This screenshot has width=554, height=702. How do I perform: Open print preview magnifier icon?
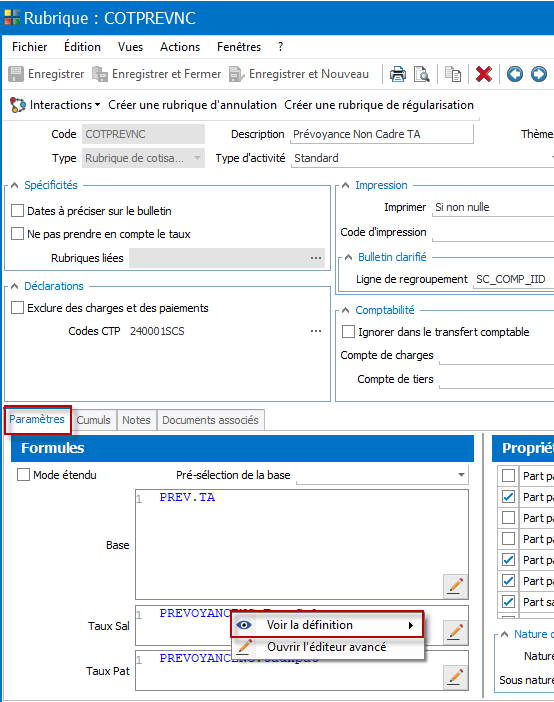[x=421, y=74]
